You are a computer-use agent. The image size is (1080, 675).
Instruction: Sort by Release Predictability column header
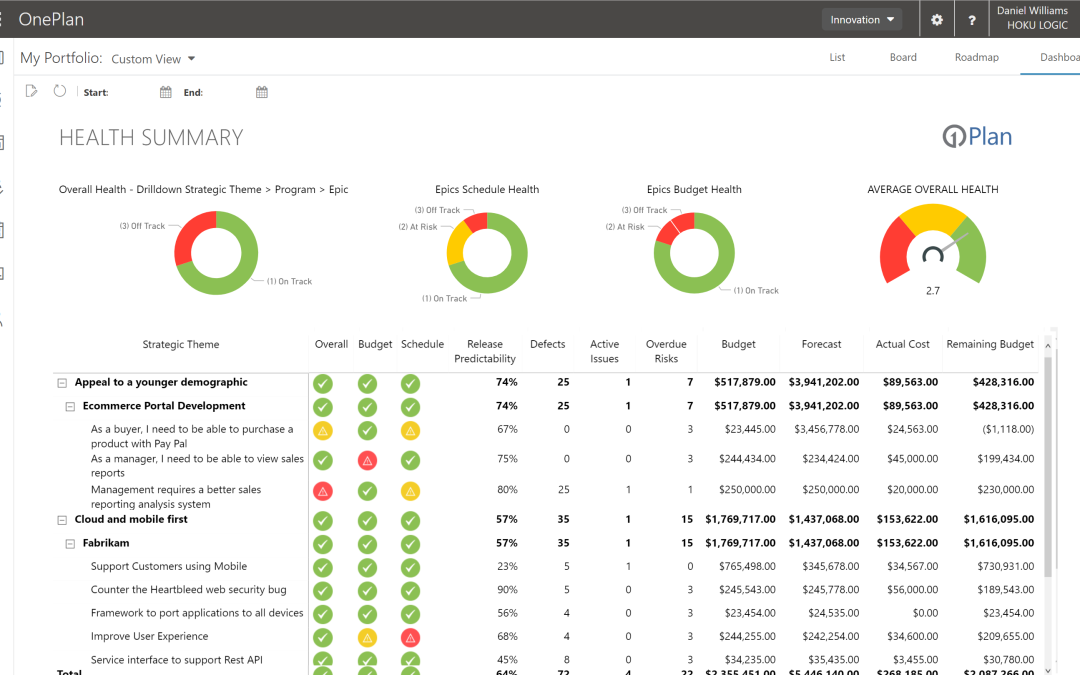485,351
